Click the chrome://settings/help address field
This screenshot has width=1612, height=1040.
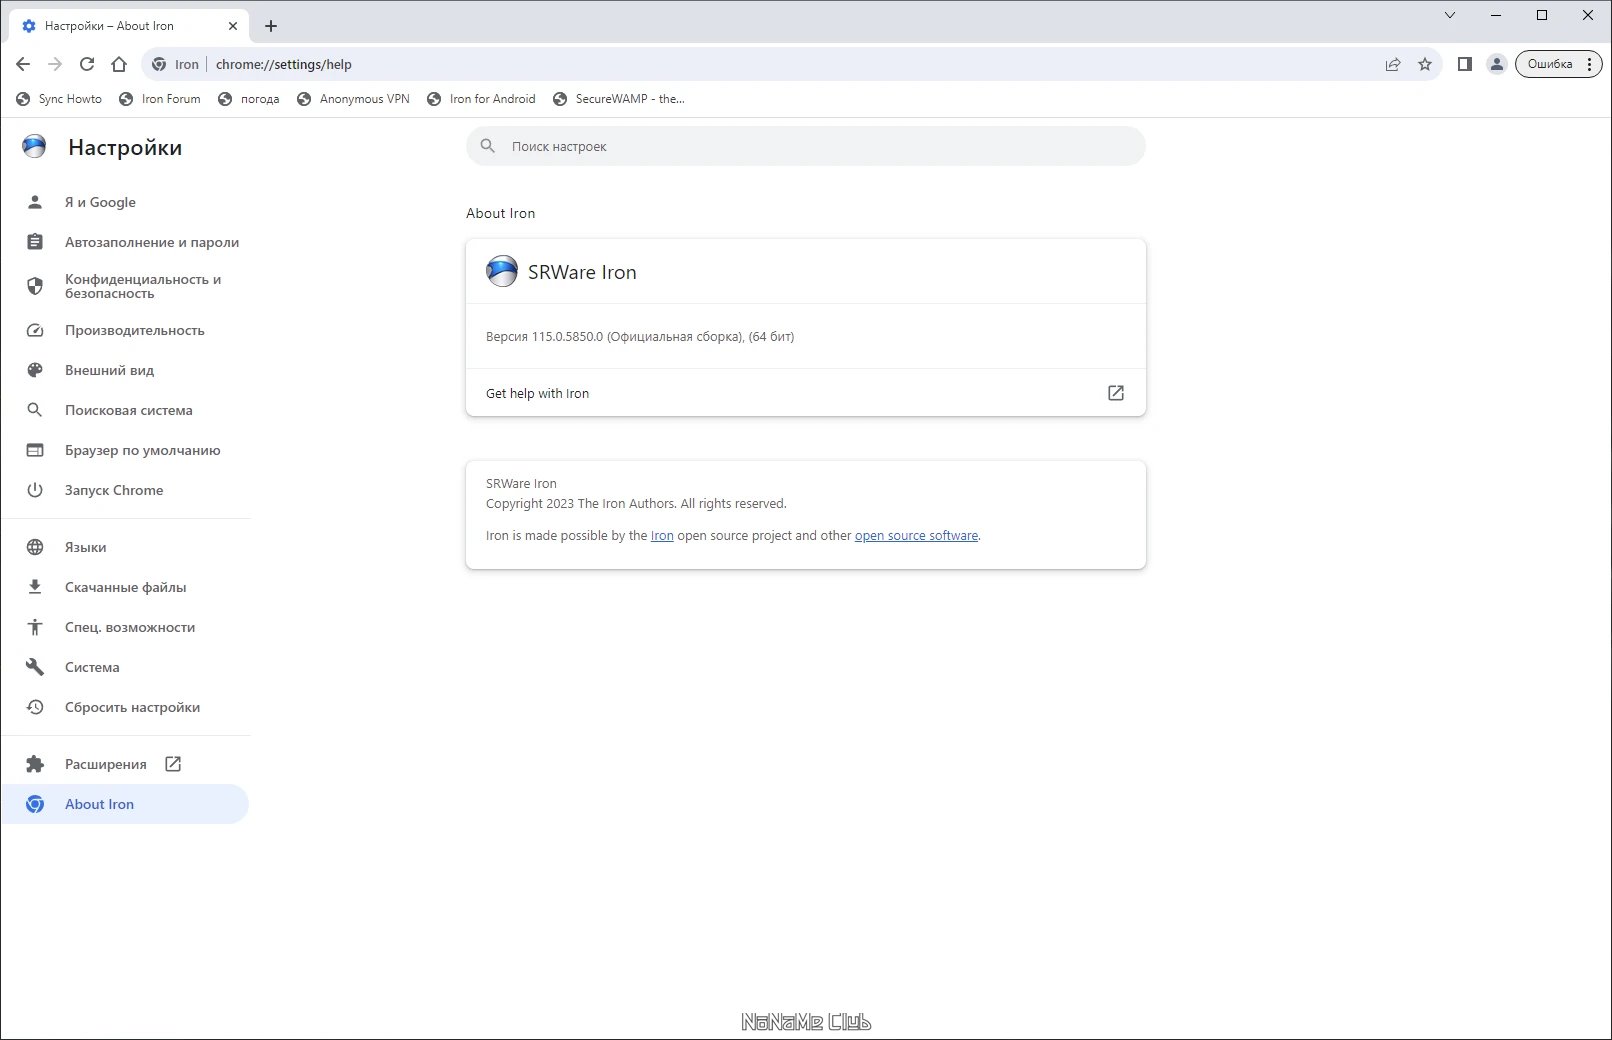click(790, 64)
